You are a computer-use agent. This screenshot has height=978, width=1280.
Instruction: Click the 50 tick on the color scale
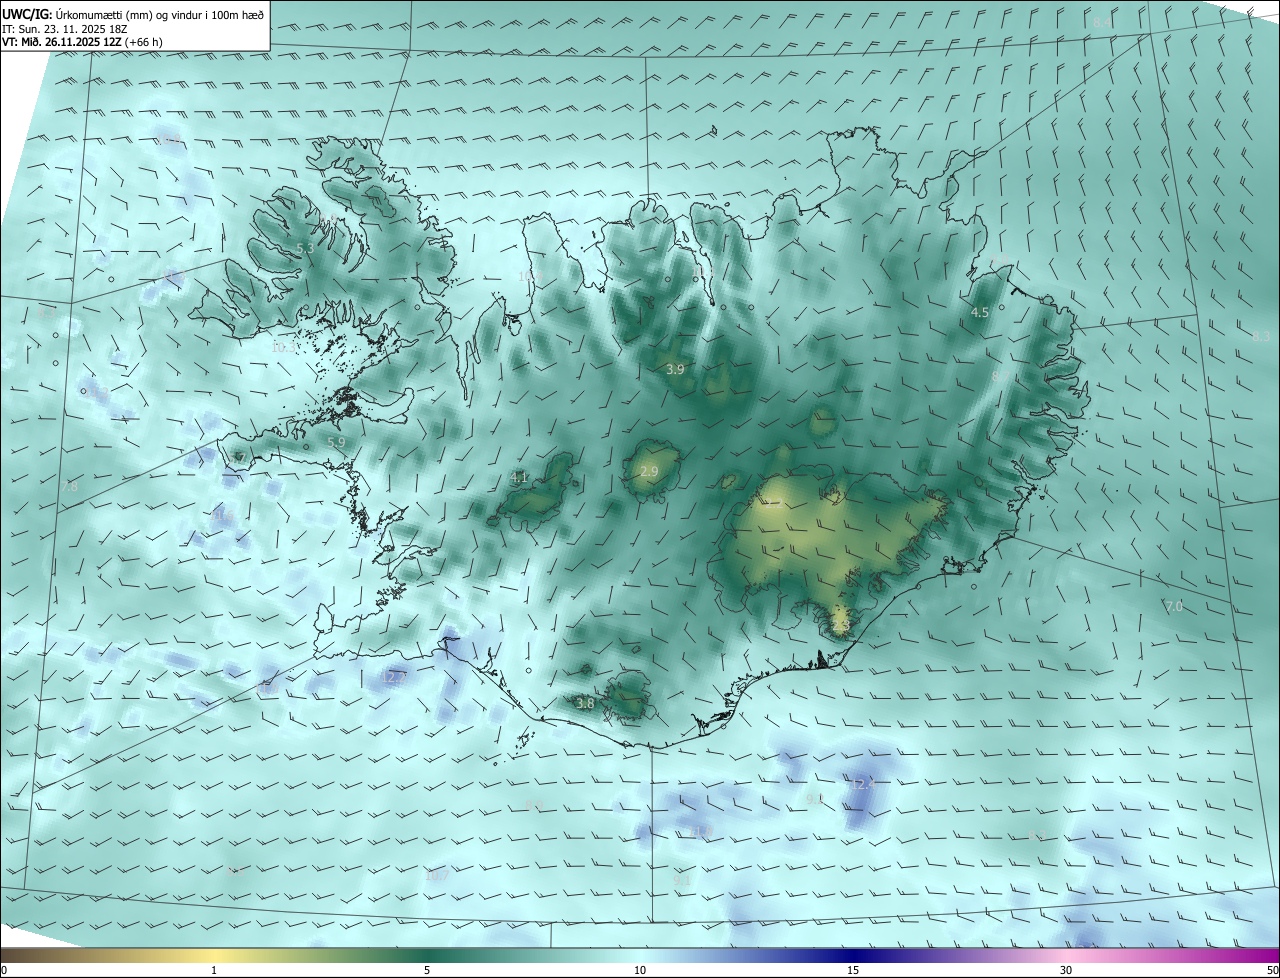pyautogui.click(x=1272, y=970)
